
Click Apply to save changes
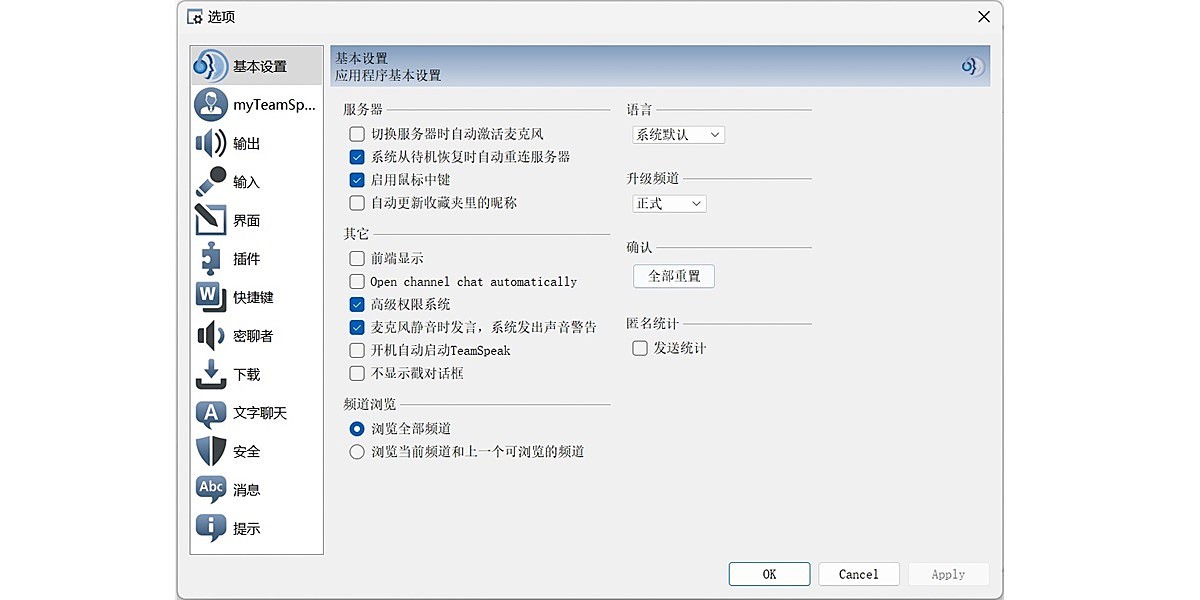(948, 574)
